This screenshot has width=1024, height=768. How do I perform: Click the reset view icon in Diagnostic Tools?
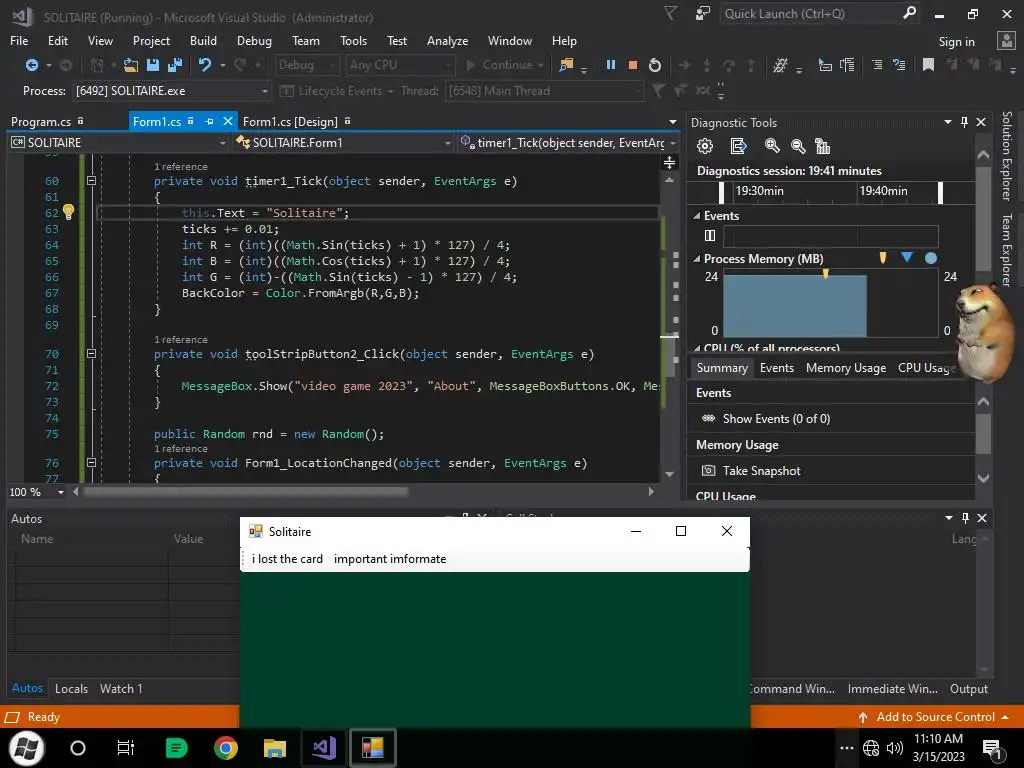pos(823,146)
